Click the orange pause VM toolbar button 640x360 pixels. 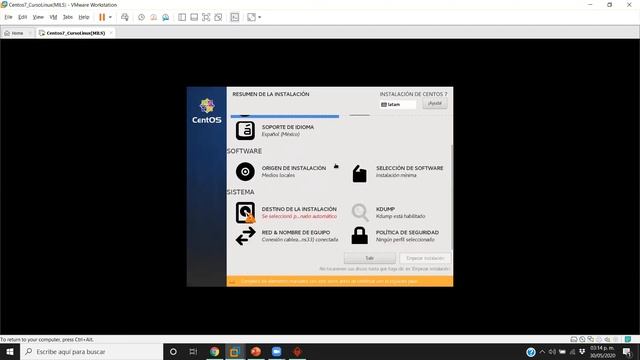pos(102,17)
